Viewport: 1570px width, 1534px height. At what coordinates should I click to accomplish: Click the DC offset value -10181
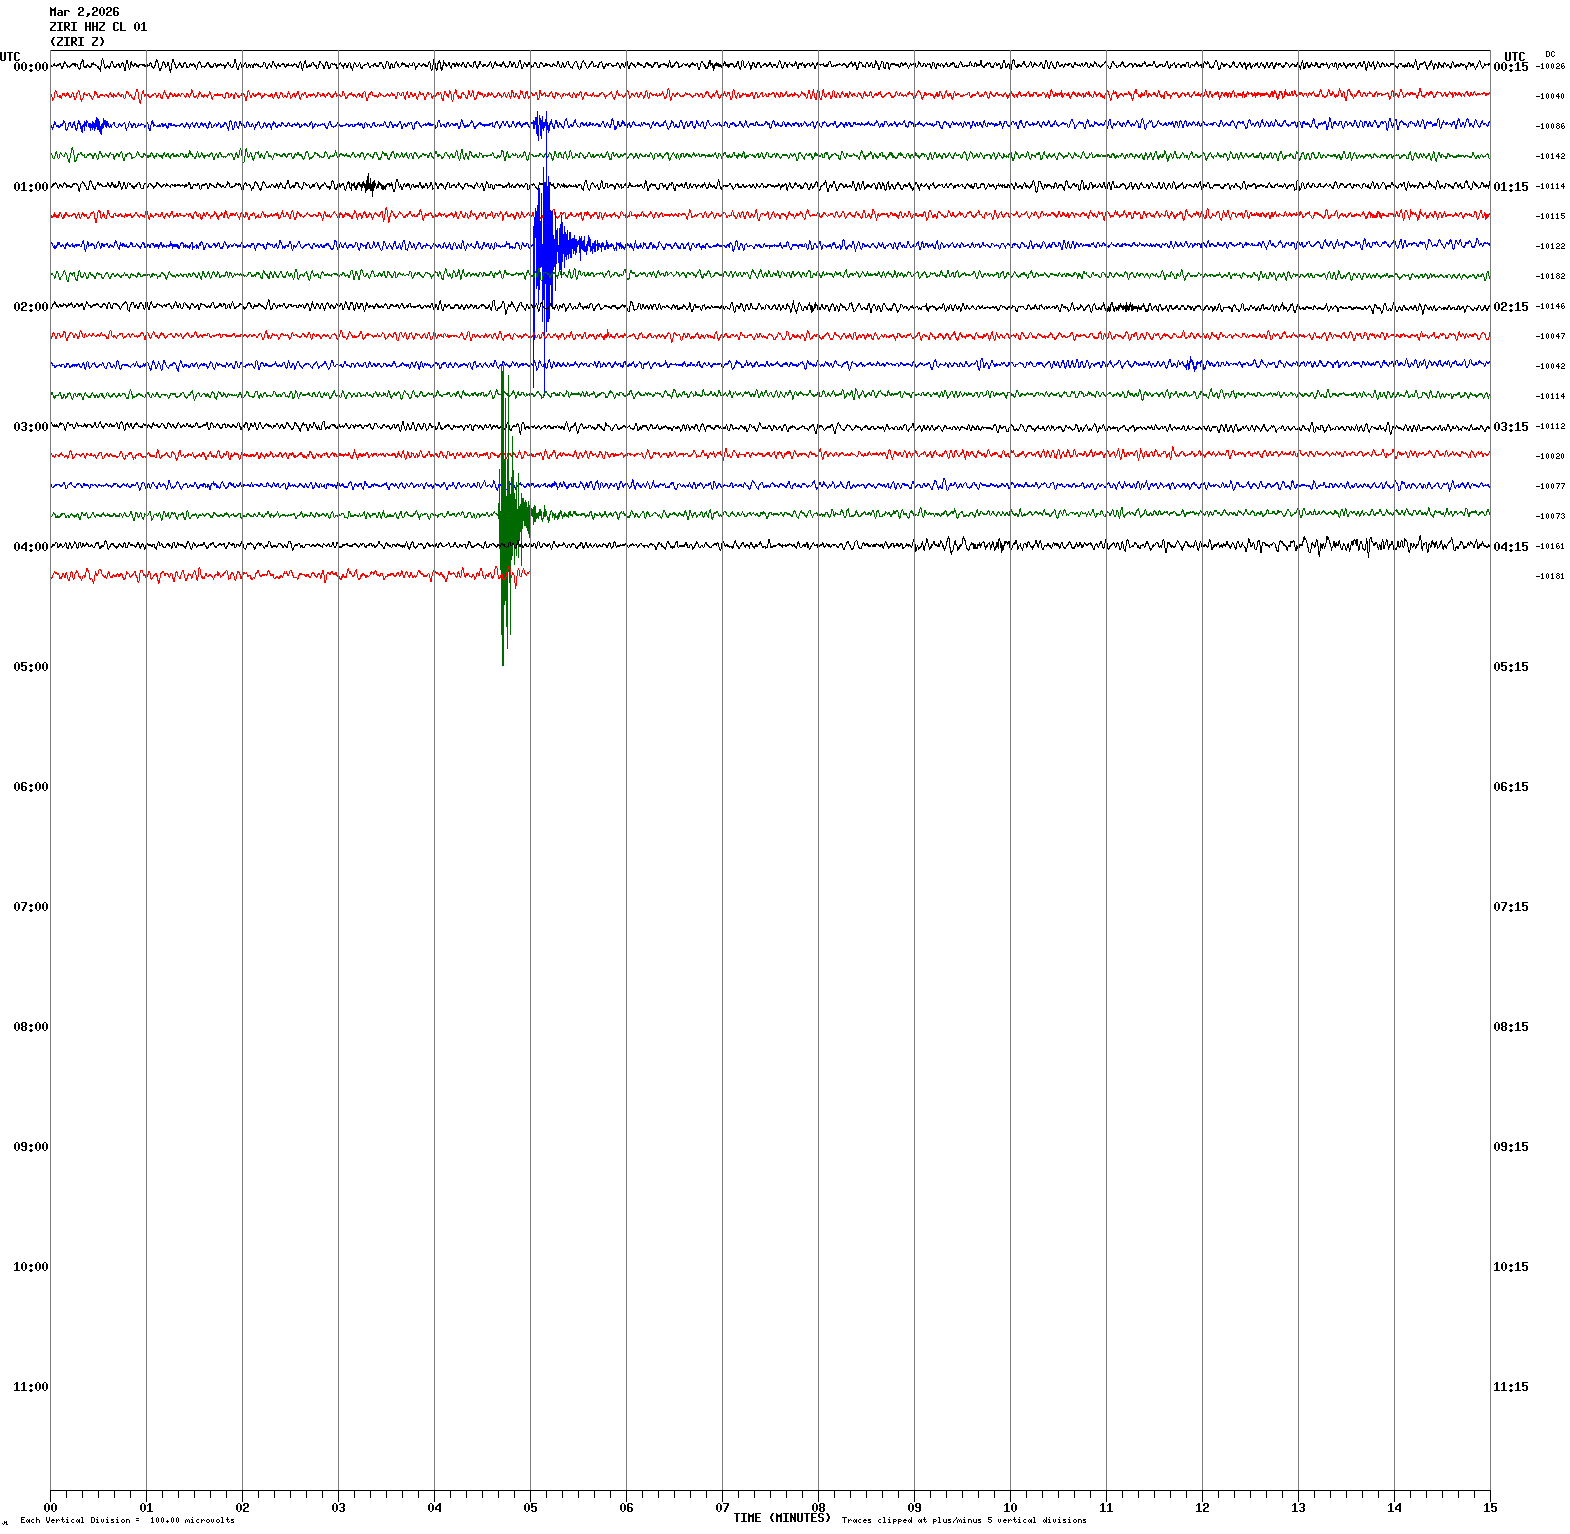[x=1550, y=577]
